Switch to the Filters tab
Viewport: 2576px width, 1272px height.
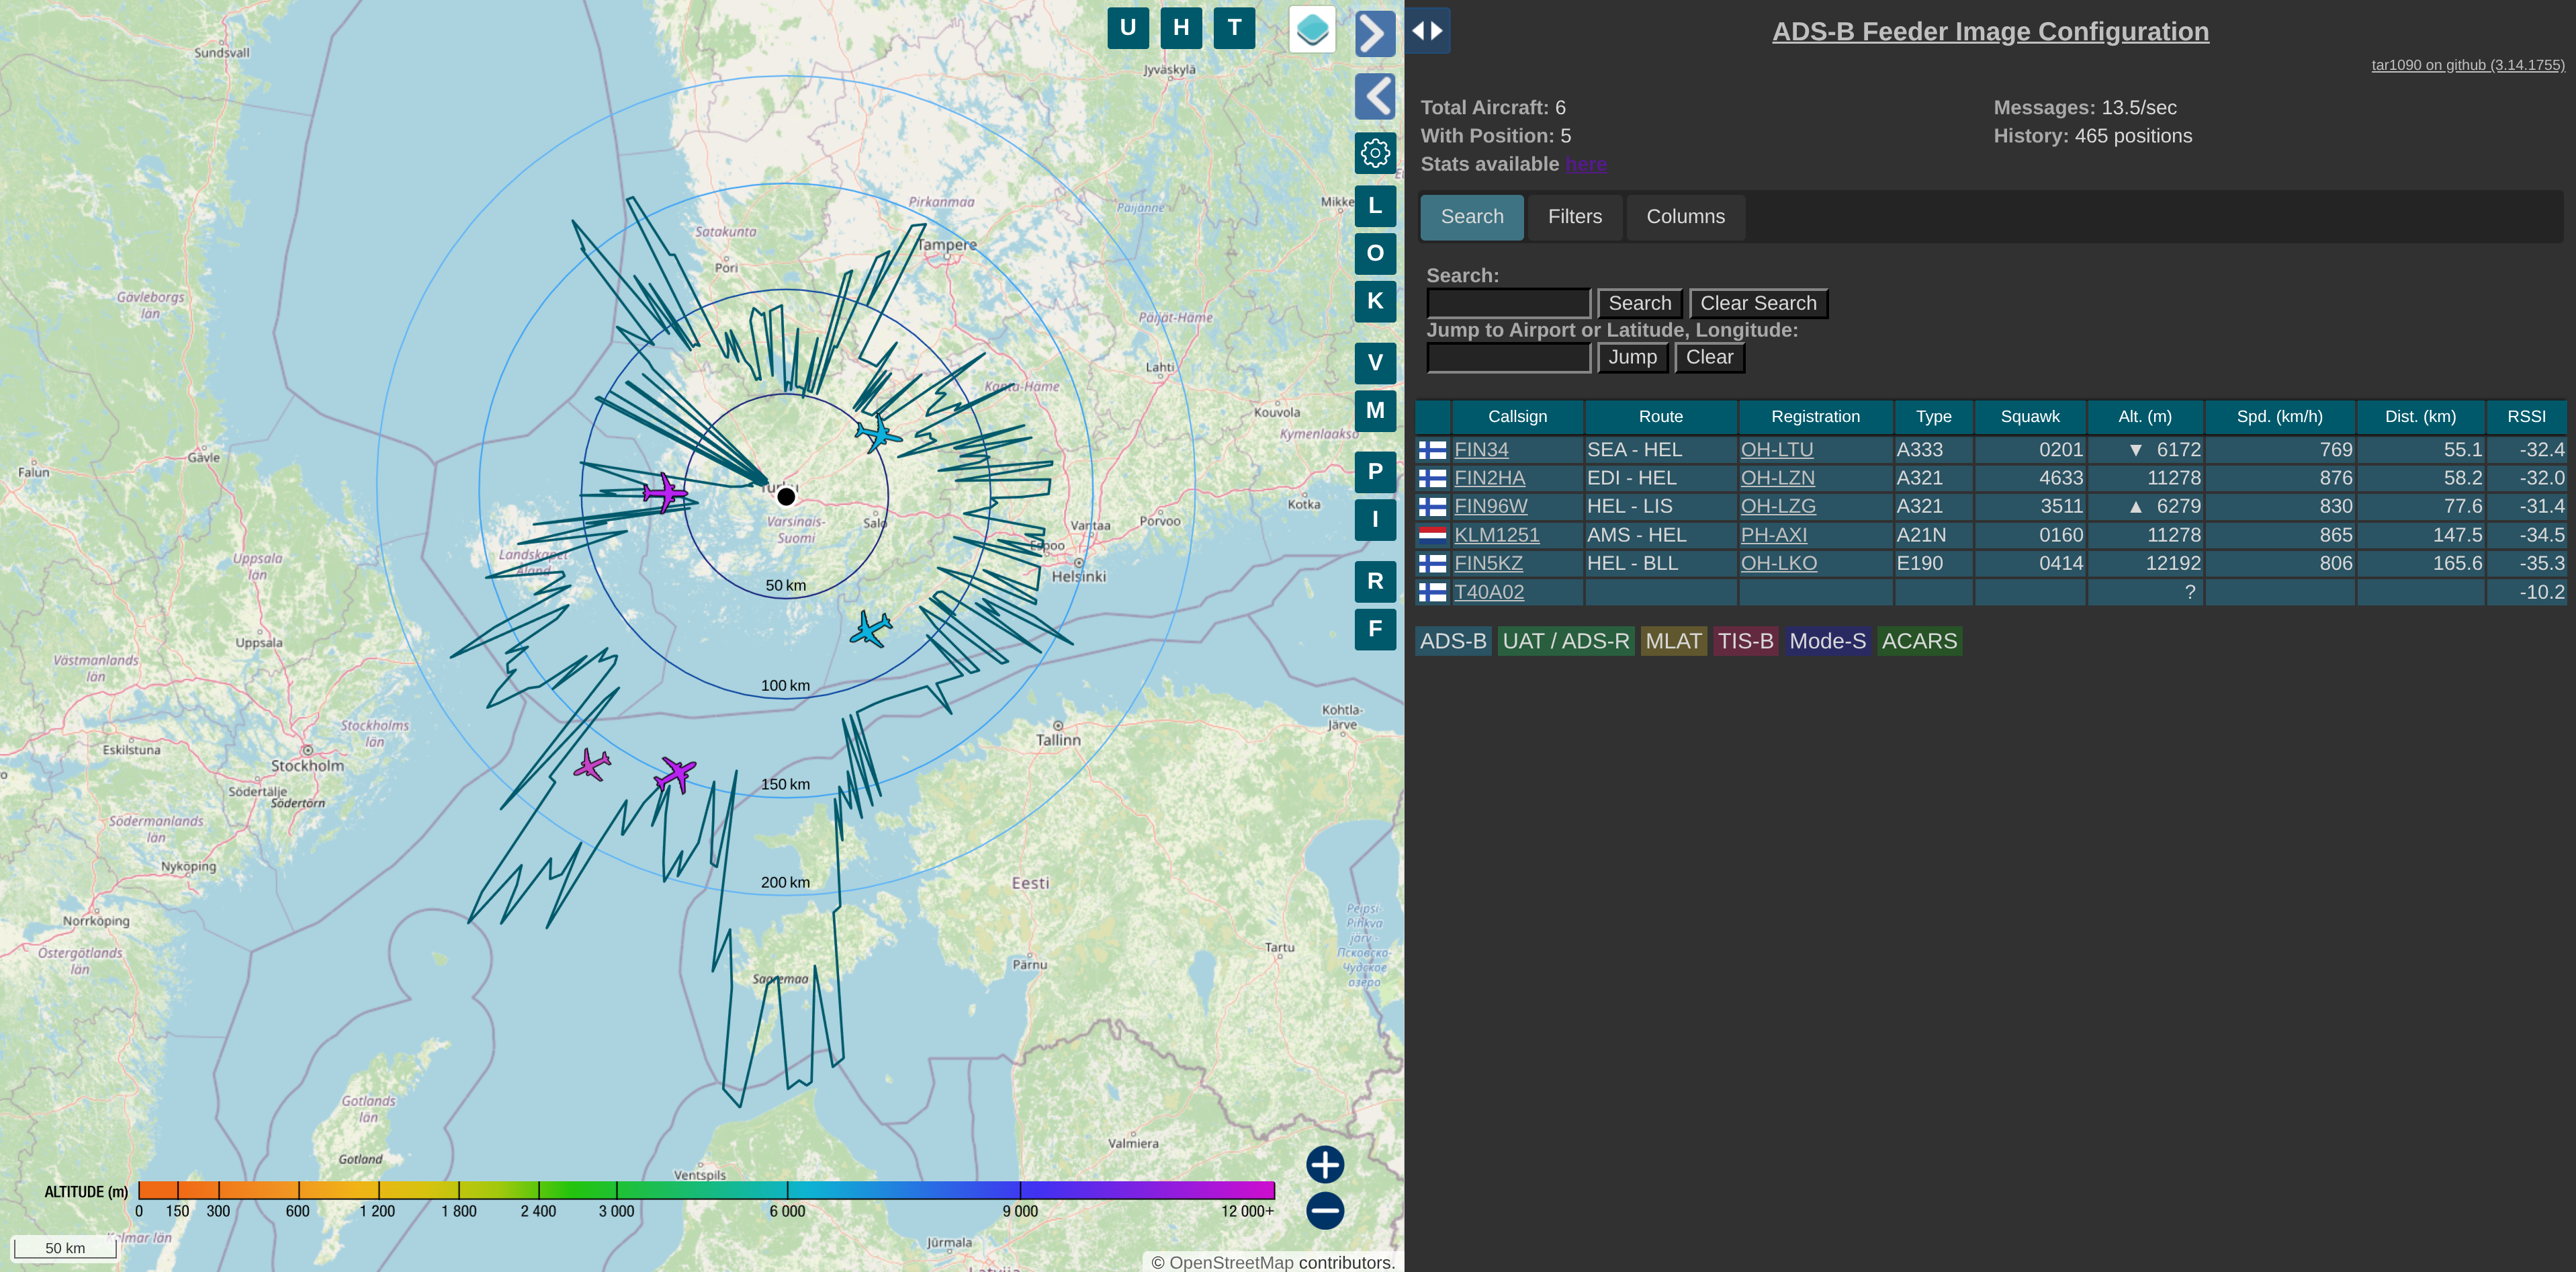point(1574,217)
